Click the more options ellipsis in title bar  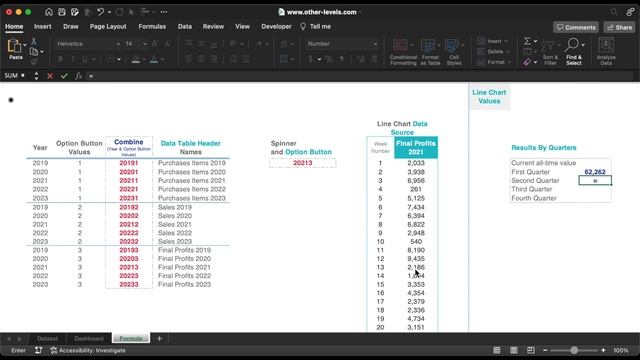[164, 12]
